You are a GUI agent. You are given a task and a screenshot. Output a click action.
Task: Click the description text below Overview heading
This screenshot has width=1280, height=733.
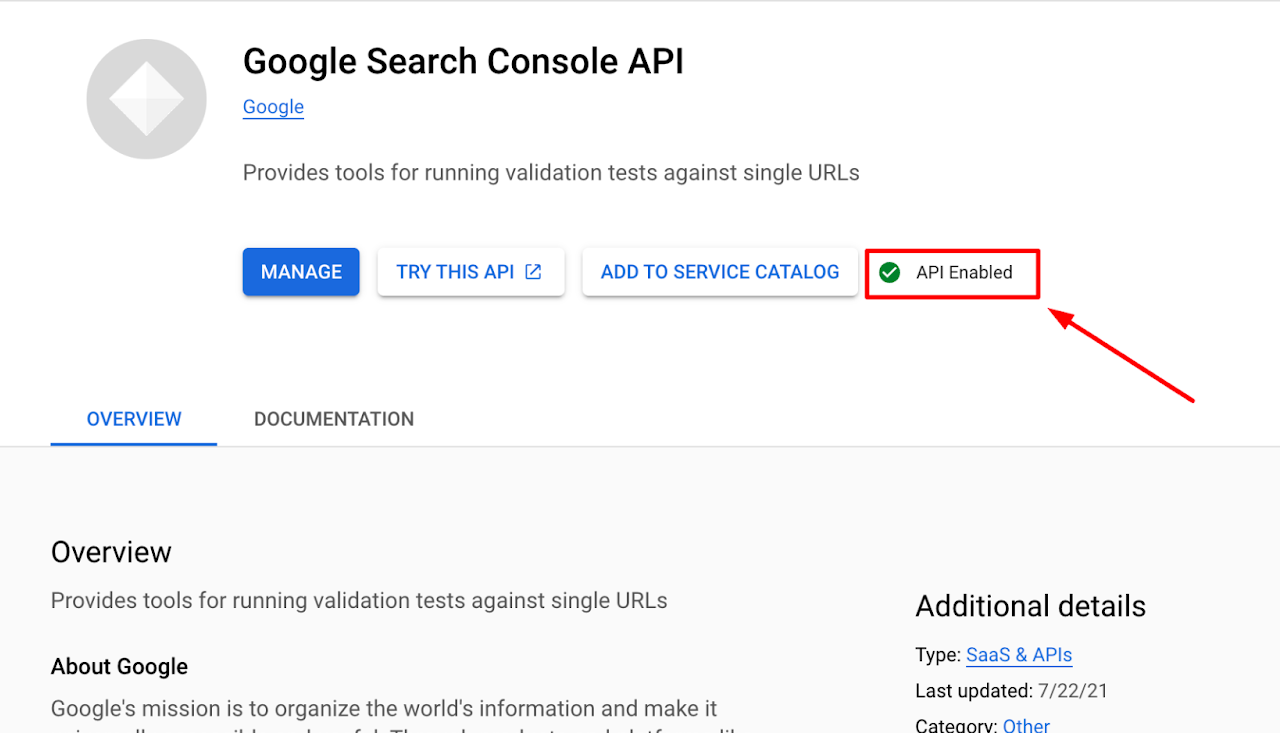pos(359,600)
